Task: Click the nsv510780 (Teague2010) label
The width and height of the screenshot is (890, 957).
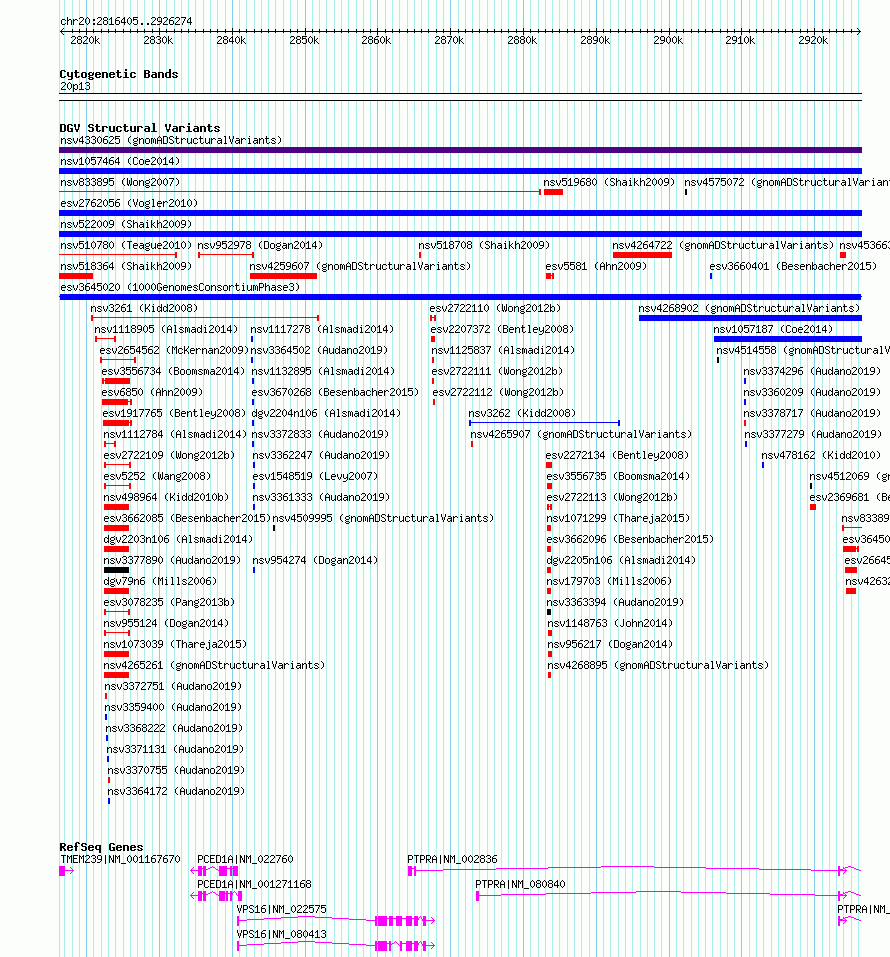Action: 126,245
